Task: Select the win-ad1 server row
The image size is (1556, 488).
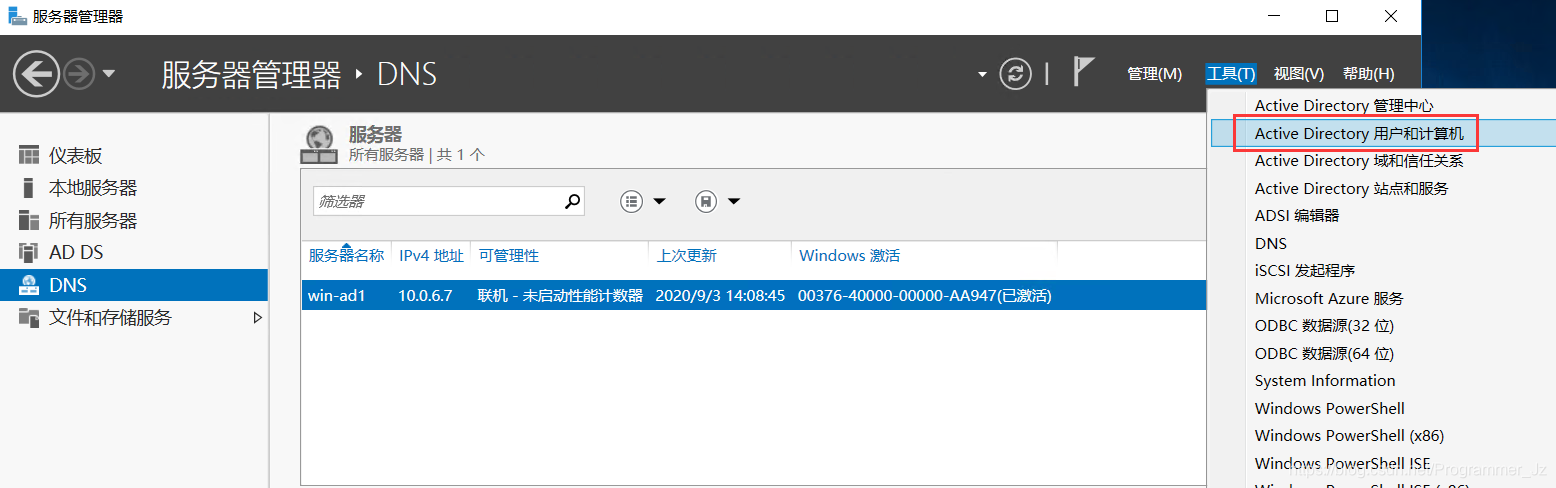Action: (754, 296)
